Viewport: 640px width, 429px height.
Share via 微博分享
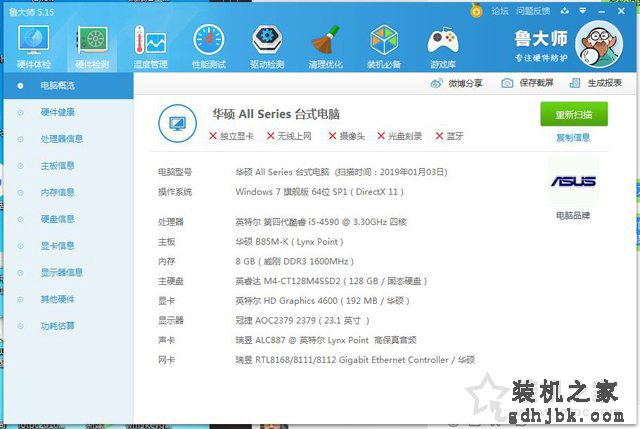(x=457, y=83)
